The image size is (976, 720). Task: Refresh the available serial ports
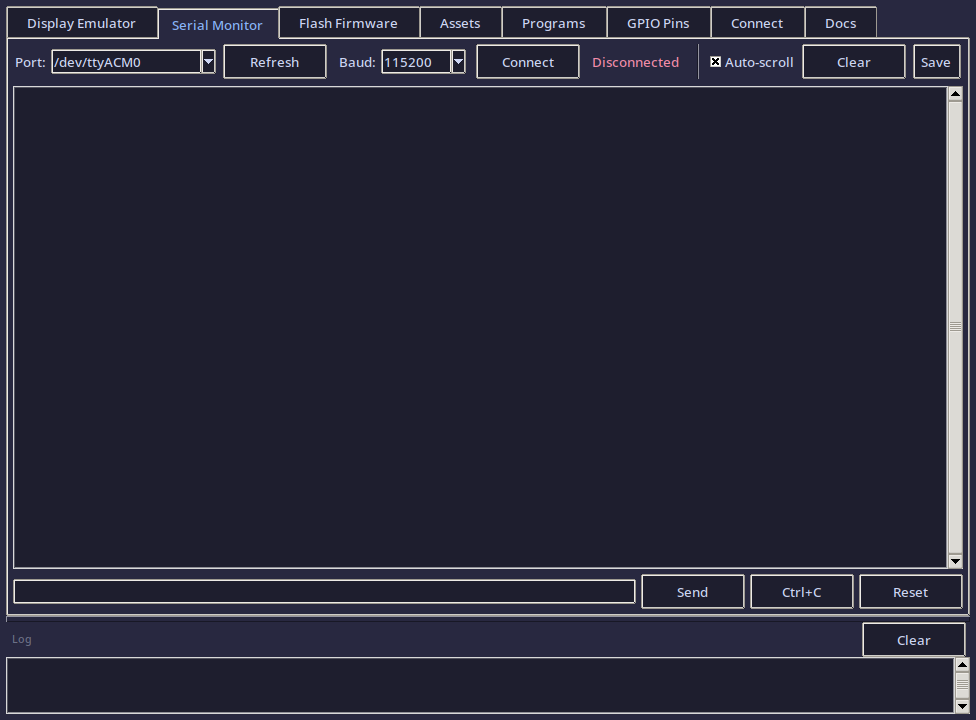(x=274, y=61)
